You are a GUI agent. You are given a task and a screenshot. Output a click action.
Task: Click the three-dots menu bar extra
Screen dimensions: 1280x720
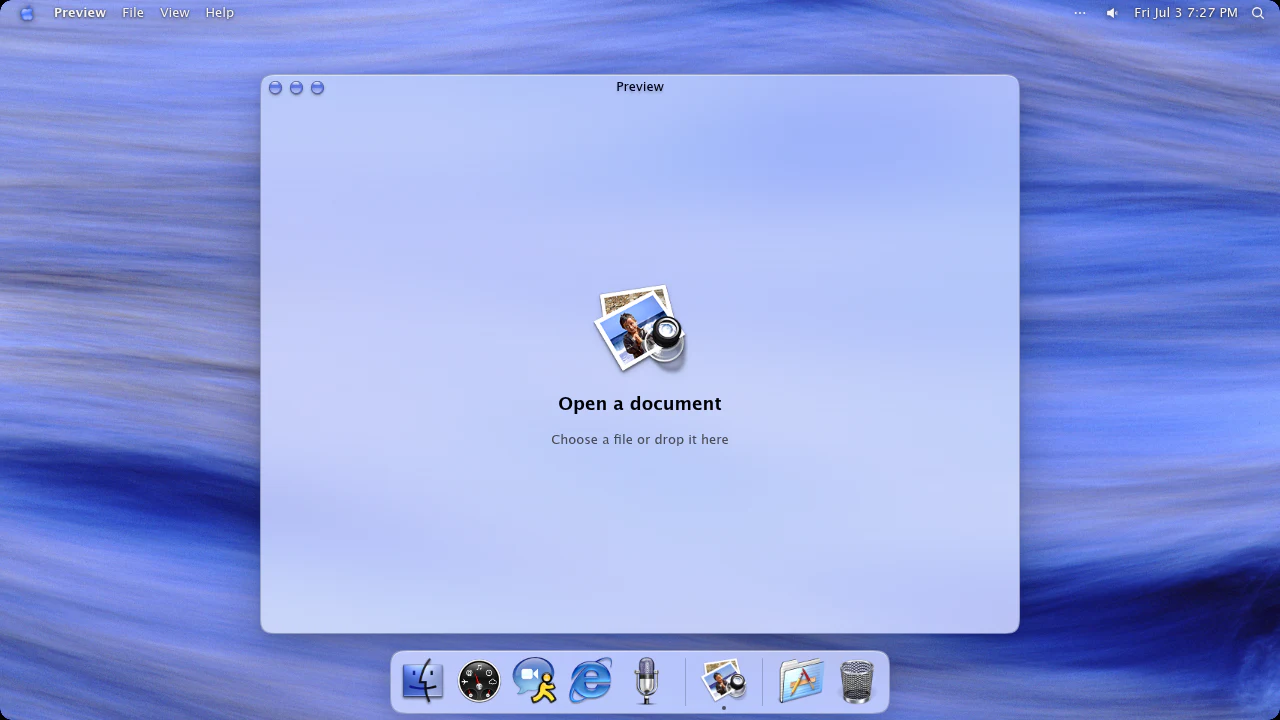tap(1080, 13)
